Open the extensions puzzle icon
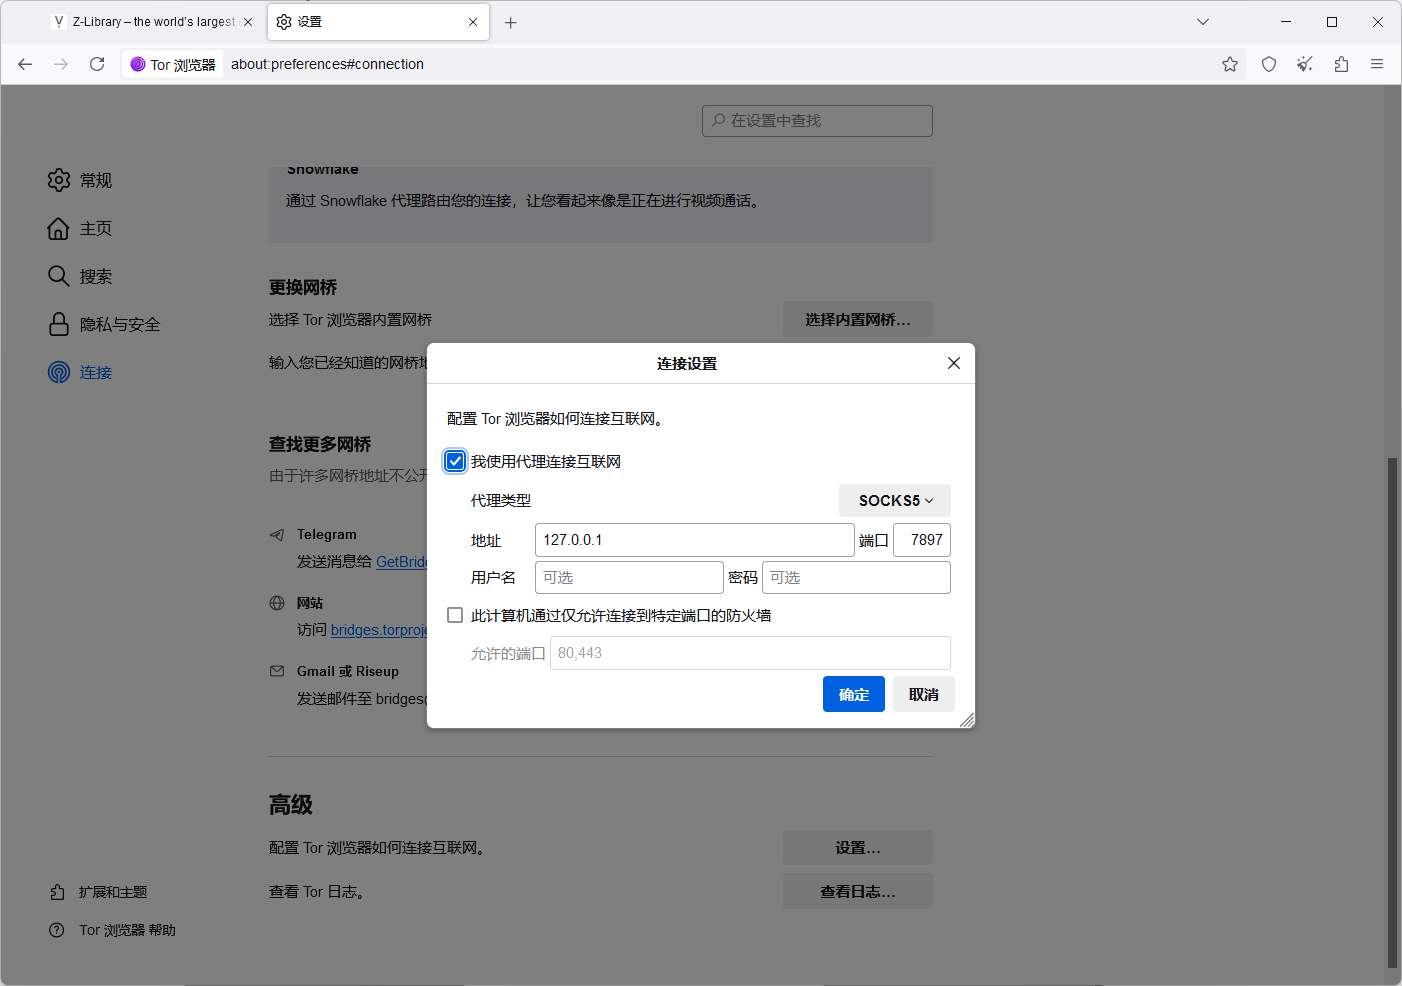Image resolution: width=1402 pixels, height=986 pixels. click(x=1341, y=64)
